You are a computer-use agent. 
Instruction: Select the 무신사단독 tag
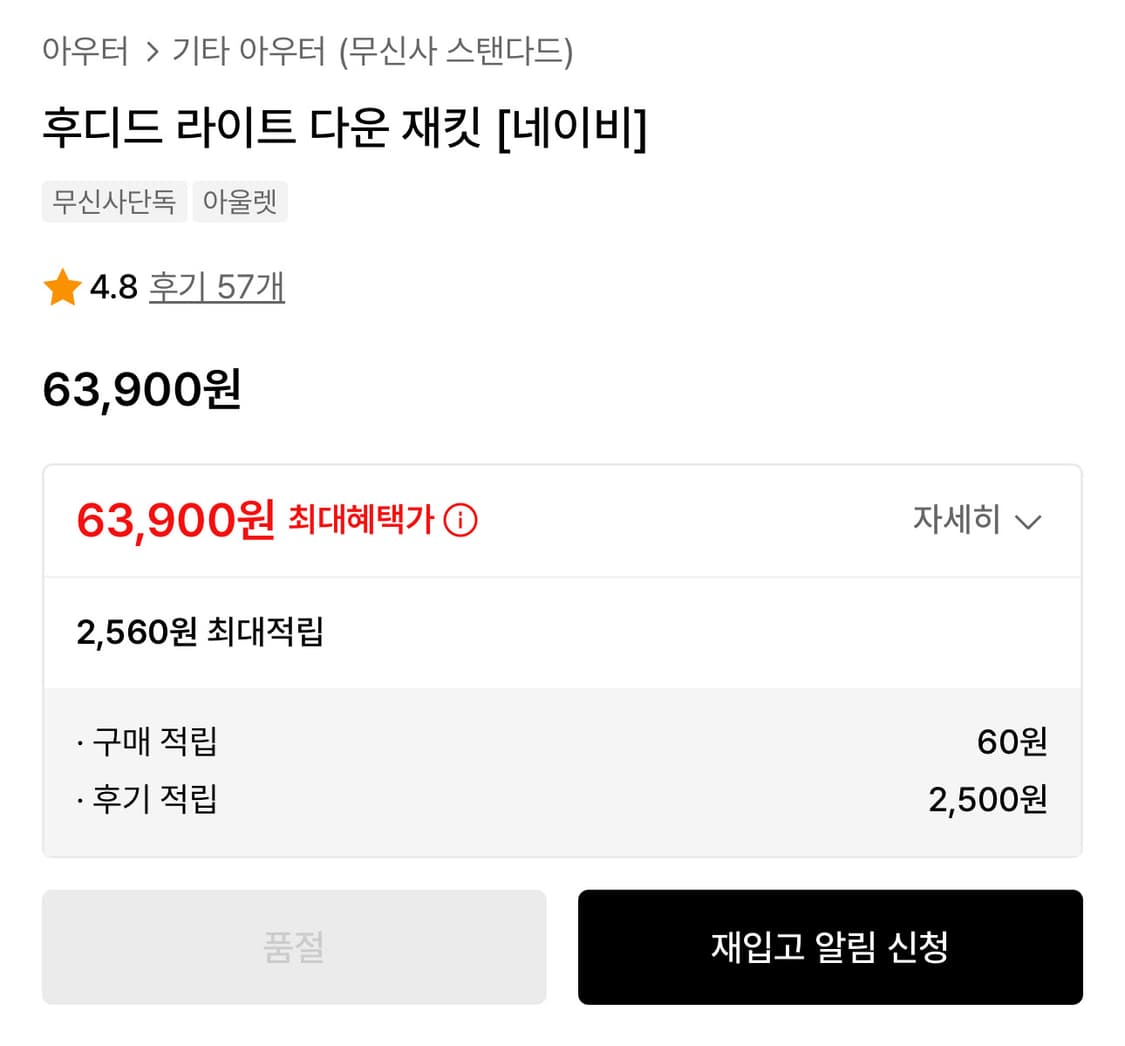click(114, 202)
